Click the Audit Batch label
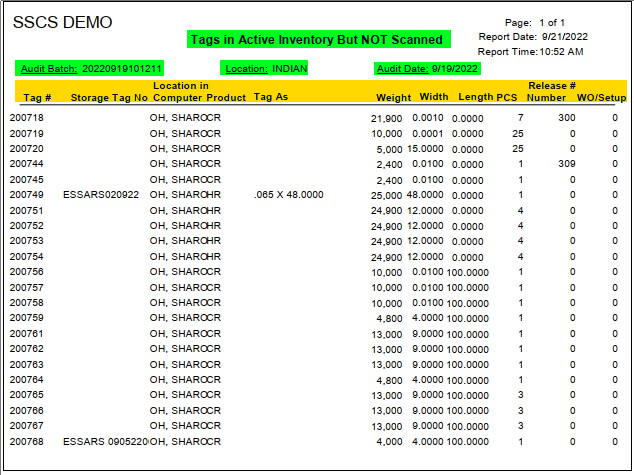 click(49, 69)
